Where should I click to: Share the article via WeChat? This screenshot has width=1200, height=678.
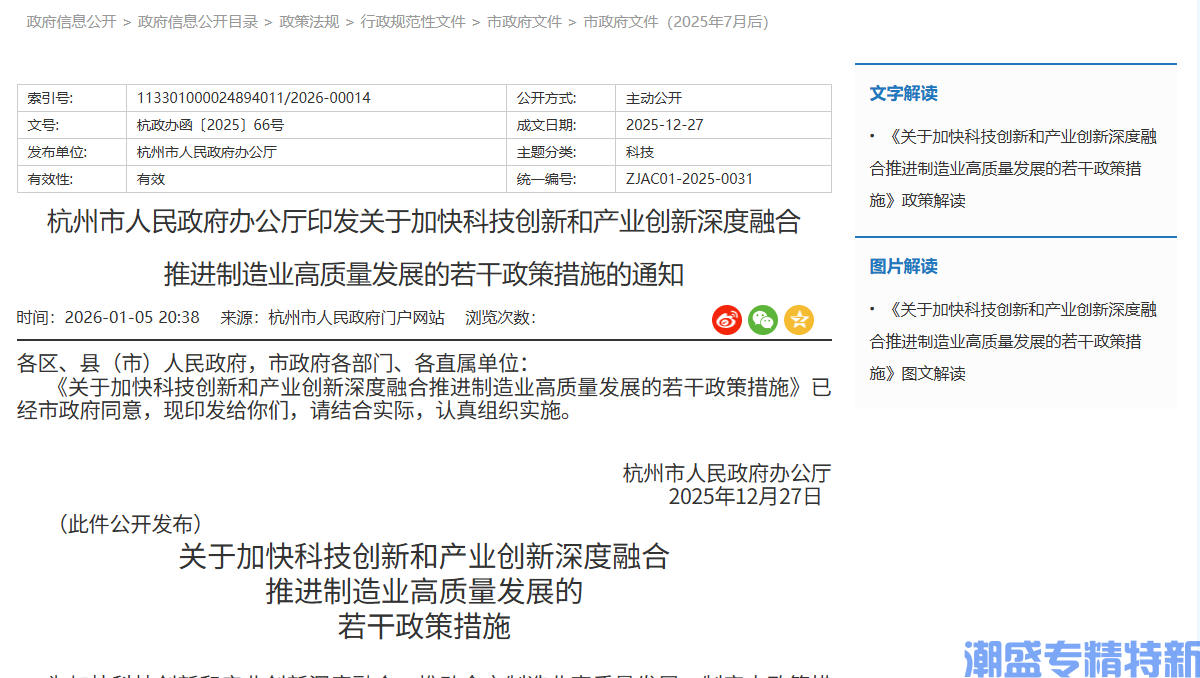tap(762, 320)
